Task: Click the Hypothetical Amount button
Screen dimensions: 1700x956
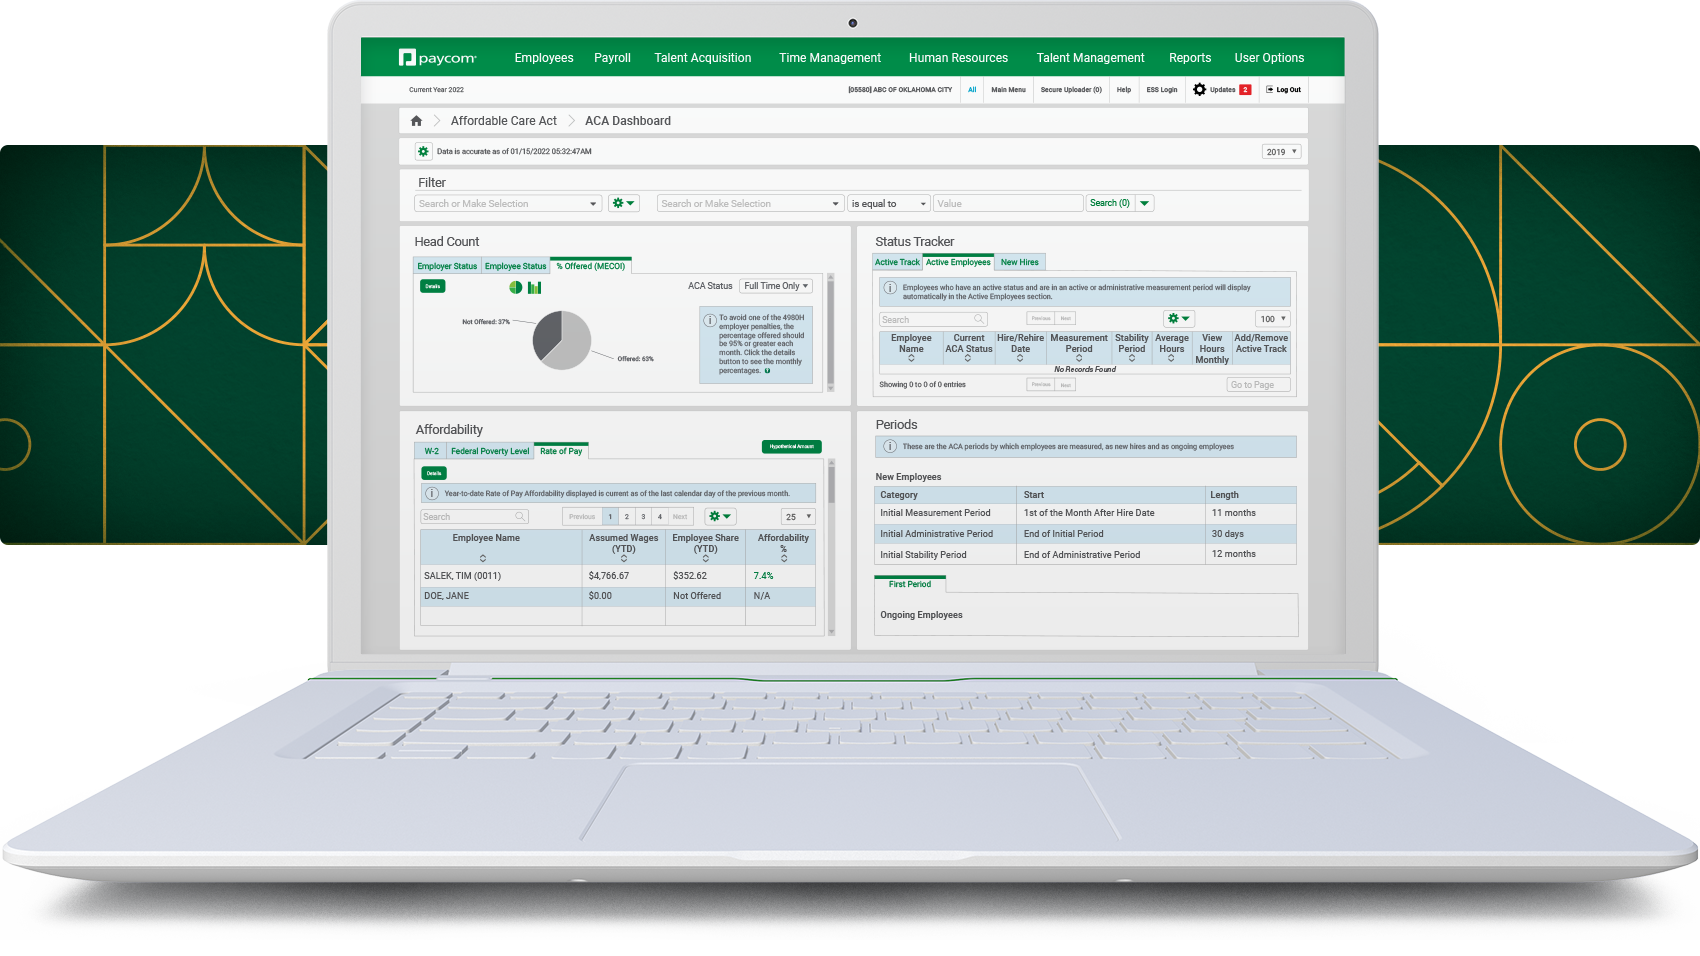Action: pyautogui.click(x=791, y=447)
